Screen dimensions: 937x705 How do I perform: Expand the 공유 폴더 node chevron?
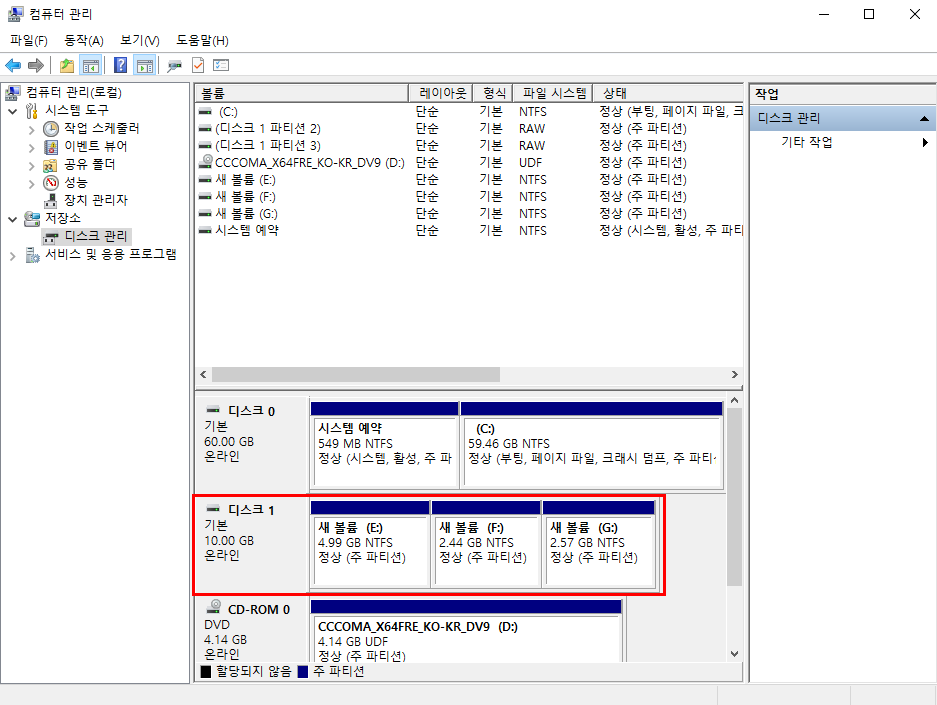(x=32, y=165)
